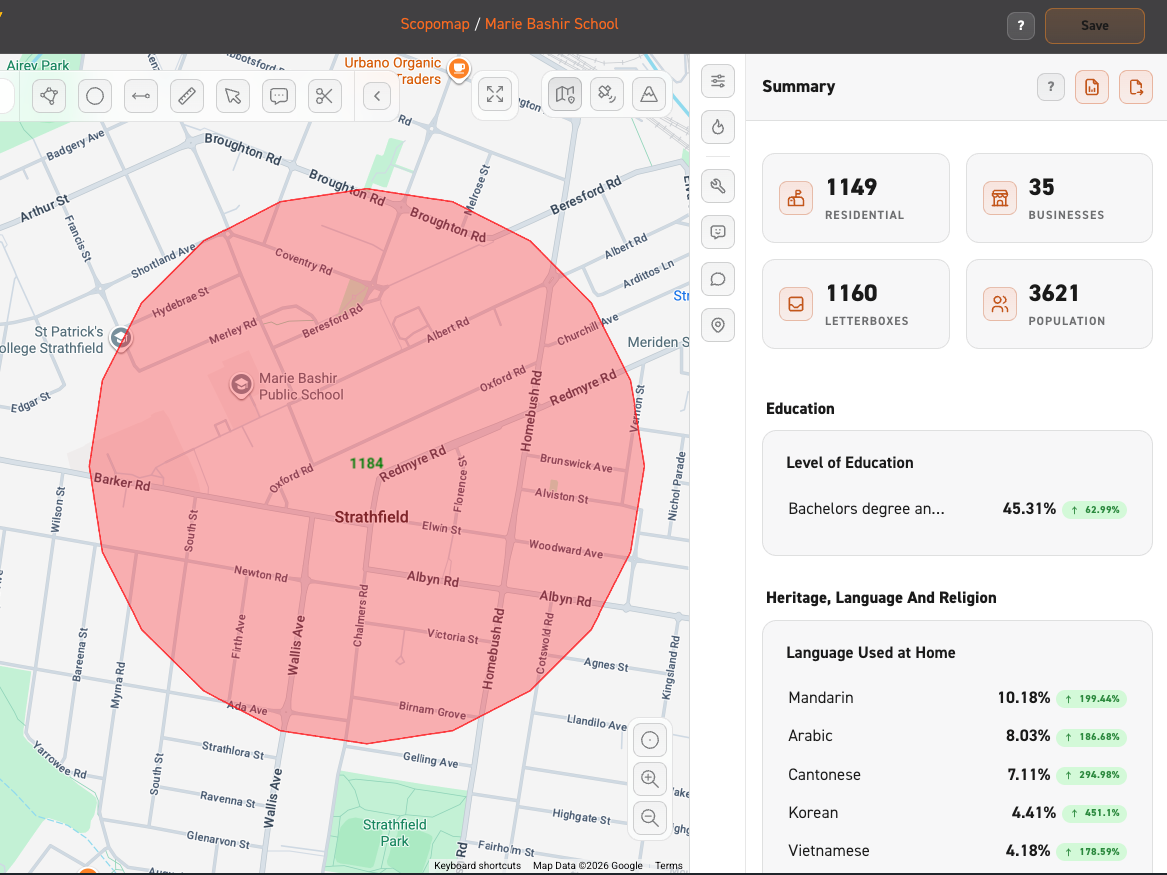Image resolution: width=1167 pixels, height=875 pixels.
Task: Open the heatmap flame panel
Action: click(718, 127)
